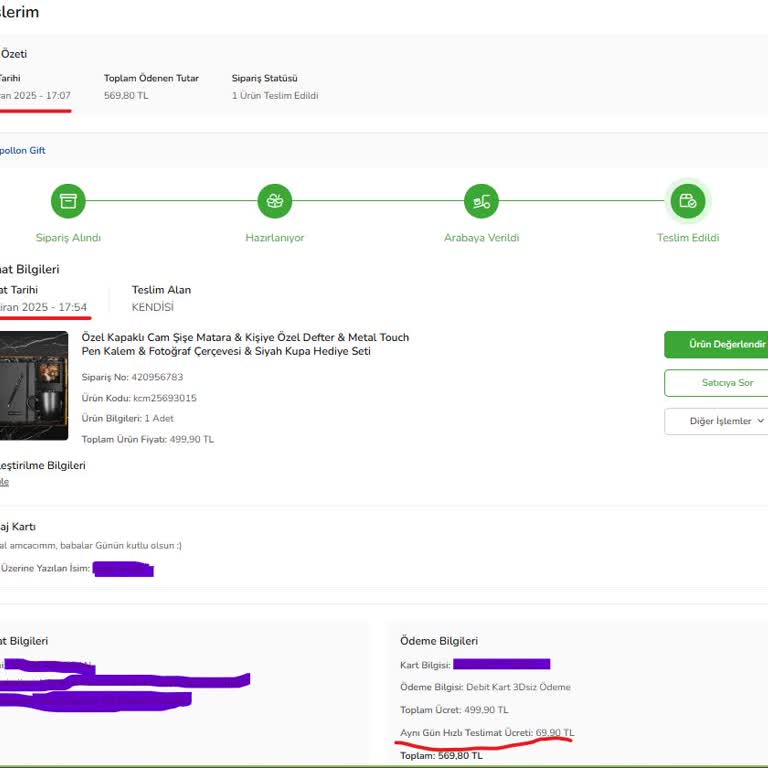
Task: Click the Toplam Ödenen Tutar 569,80 TL amount
Action: [x=126, y=96]
